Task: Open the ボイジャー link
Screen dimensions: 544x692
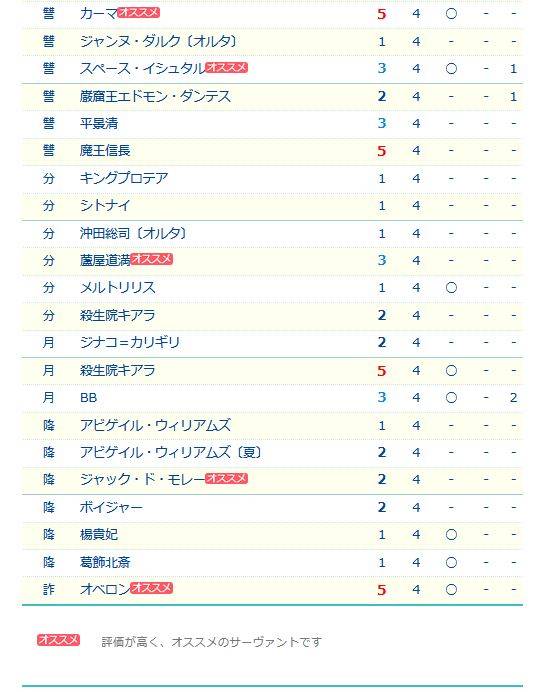Action: click(x=111, y=508)
